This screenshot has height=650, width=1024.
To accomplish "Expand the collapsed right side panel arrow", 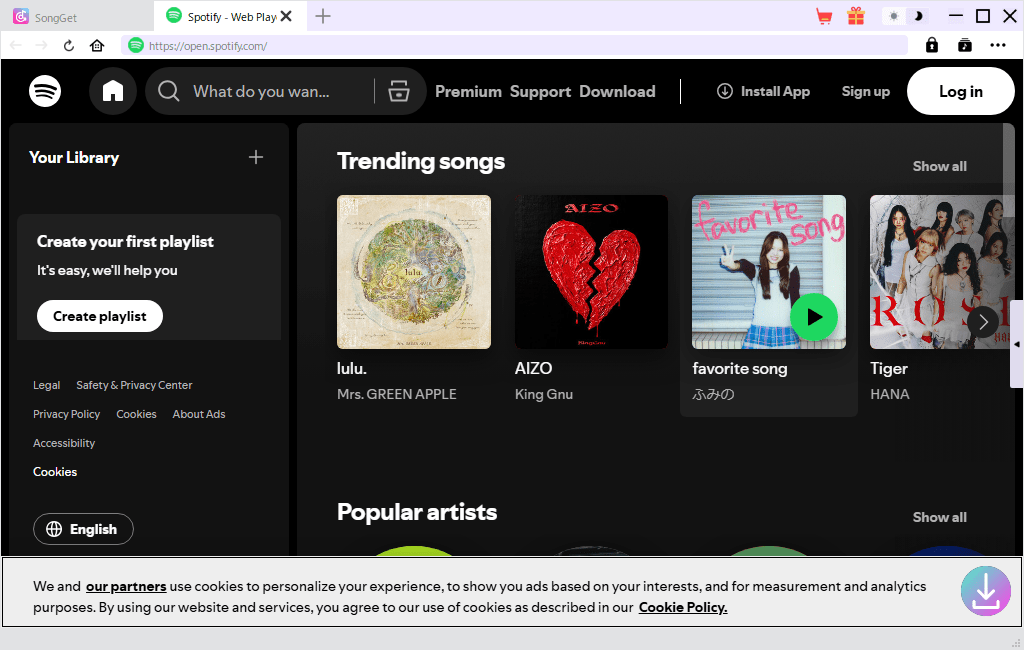I will click(1017, 344).
